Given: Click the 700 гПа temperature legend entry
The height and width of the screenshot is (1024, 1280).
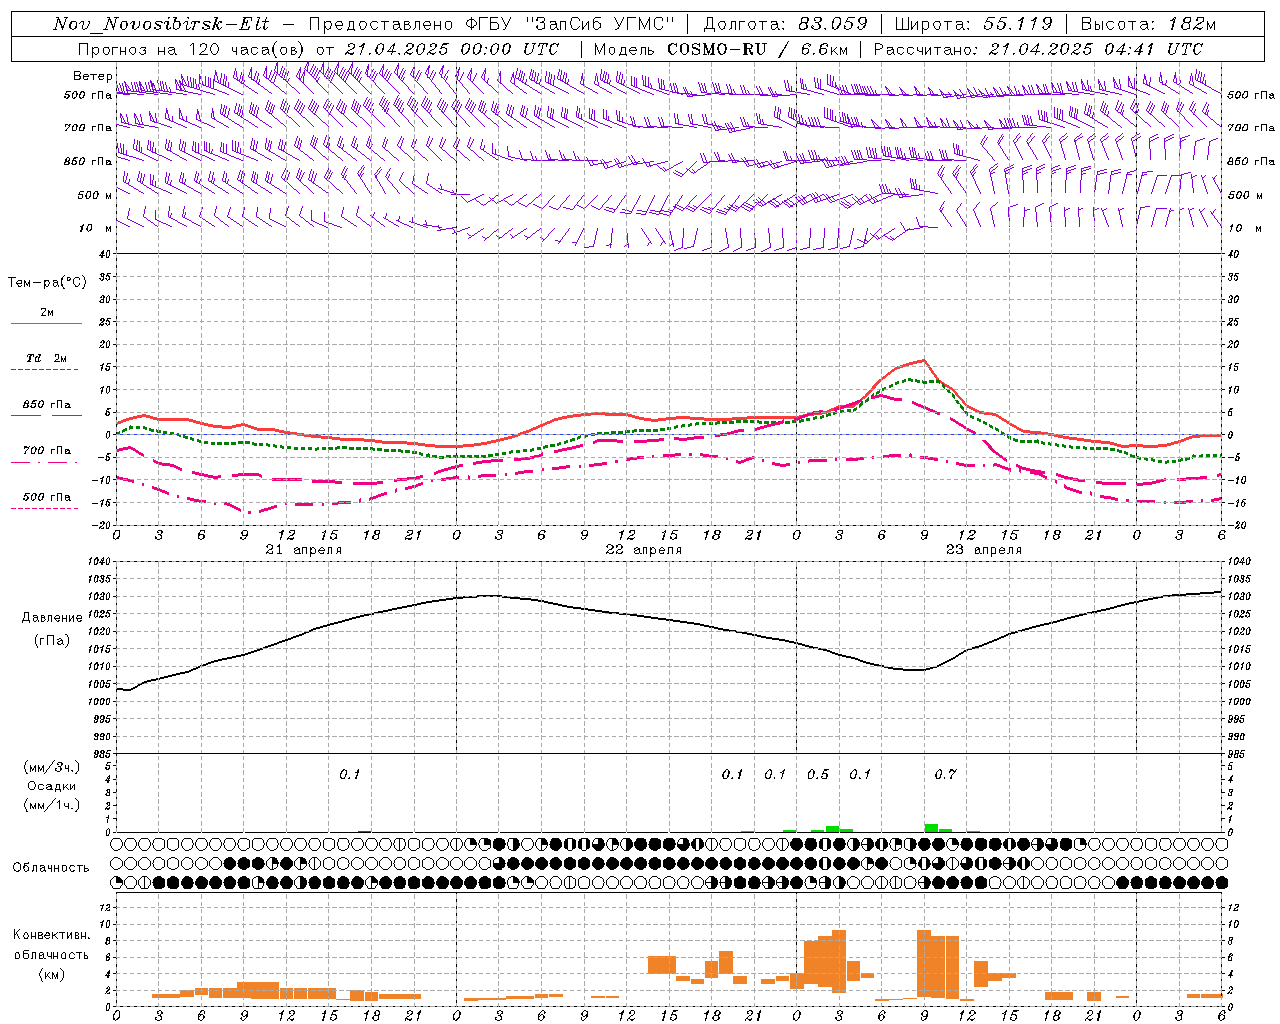Looking at the screenshot, I should [x=47, y=451].
